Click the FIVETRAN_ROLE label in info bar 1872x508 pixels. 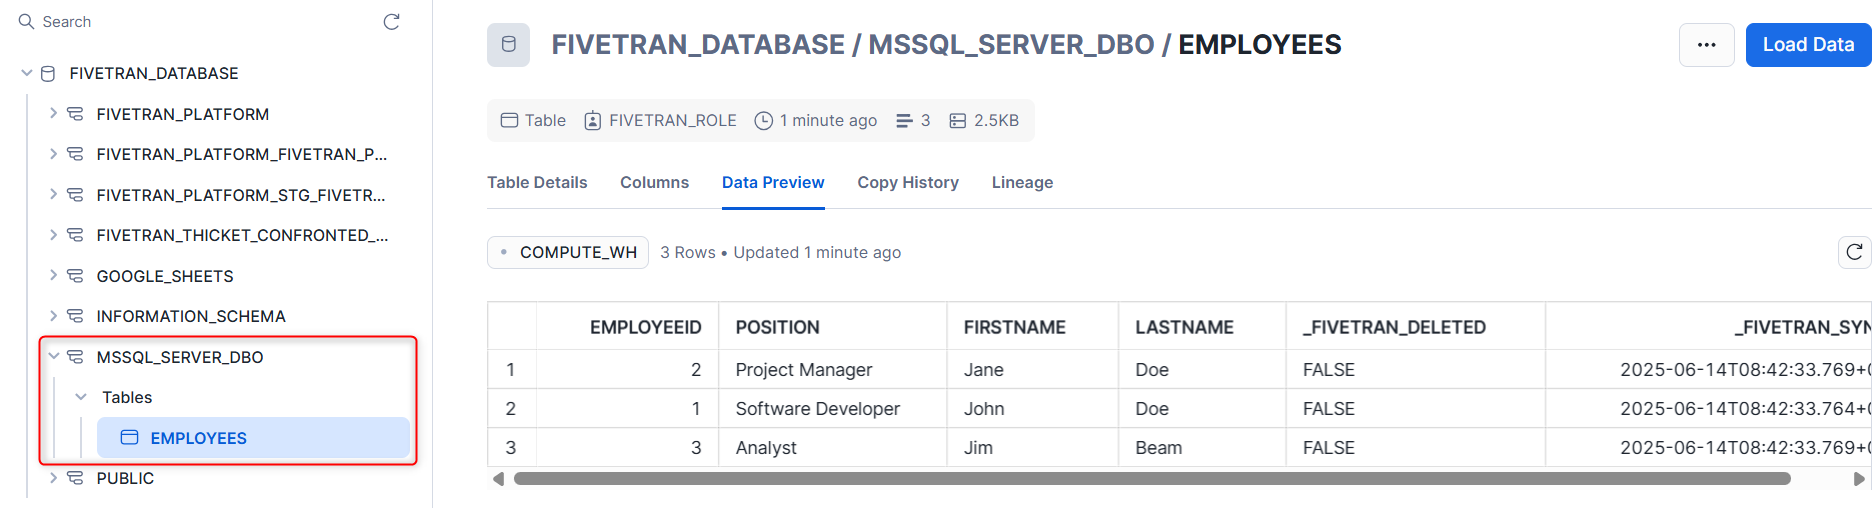click(673, 120)
